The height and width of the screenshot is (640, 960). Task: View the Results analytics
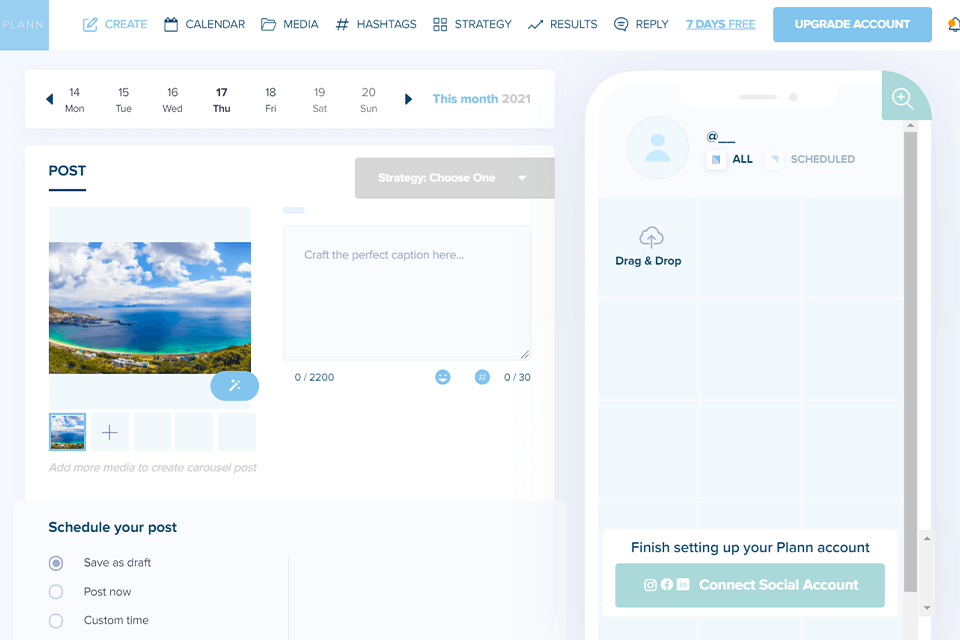(563, 24)
